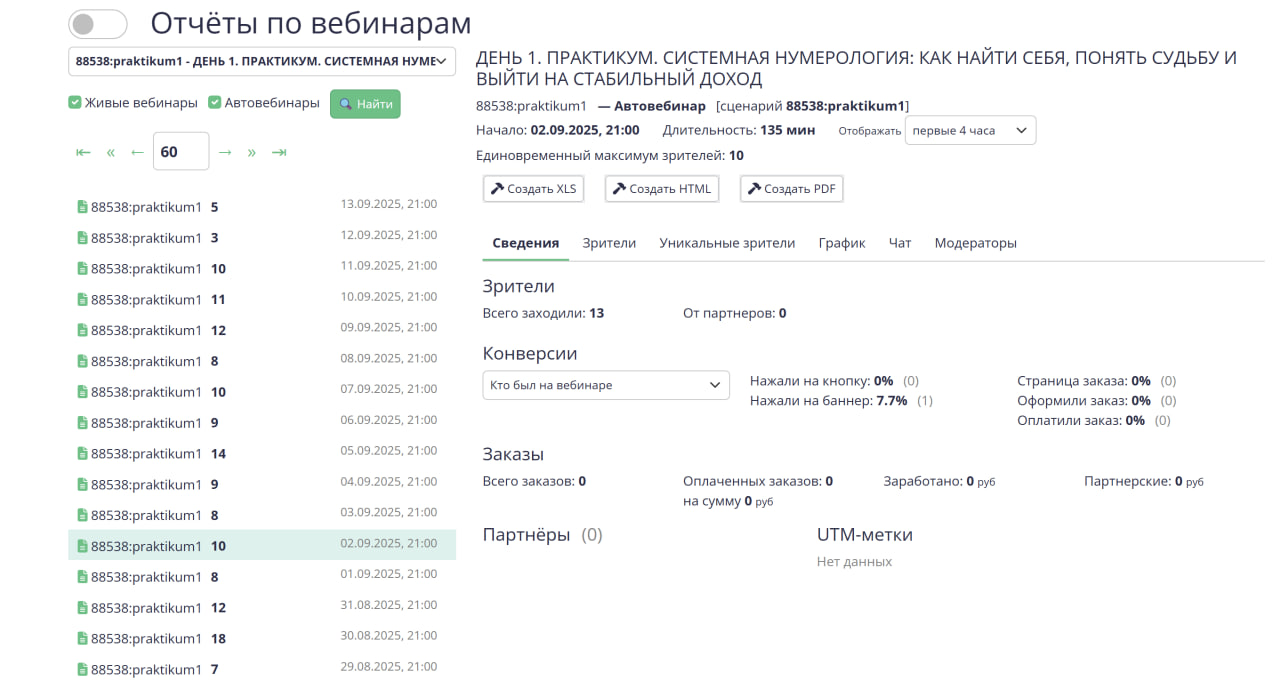
Task: Open the webinar selection dropdown 88538:praktikum1
Action: tap(262, 61)
